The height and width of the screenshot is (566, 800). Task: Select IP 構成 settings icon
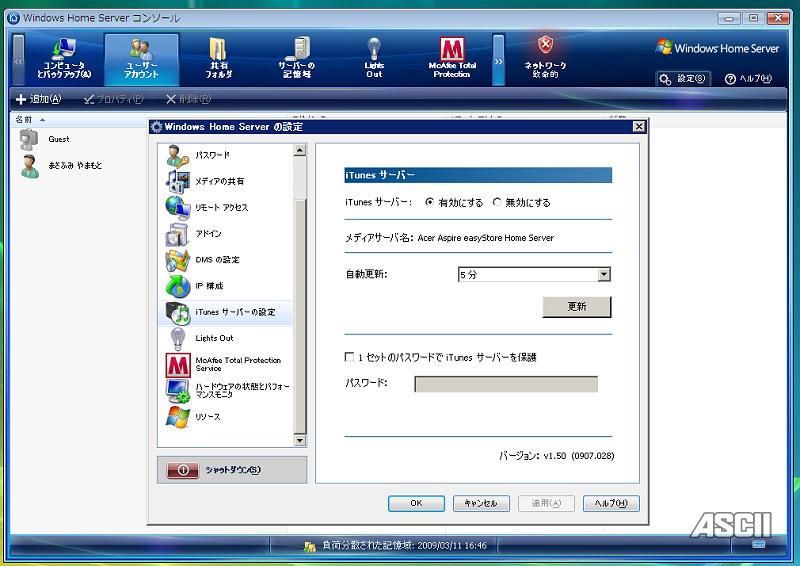(177, 286)
